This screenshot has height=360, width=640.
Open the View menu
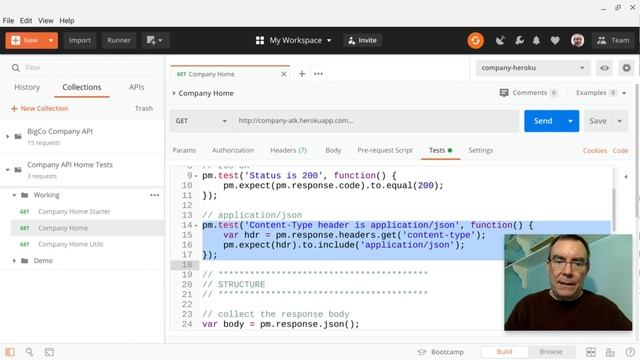point(46,20)
